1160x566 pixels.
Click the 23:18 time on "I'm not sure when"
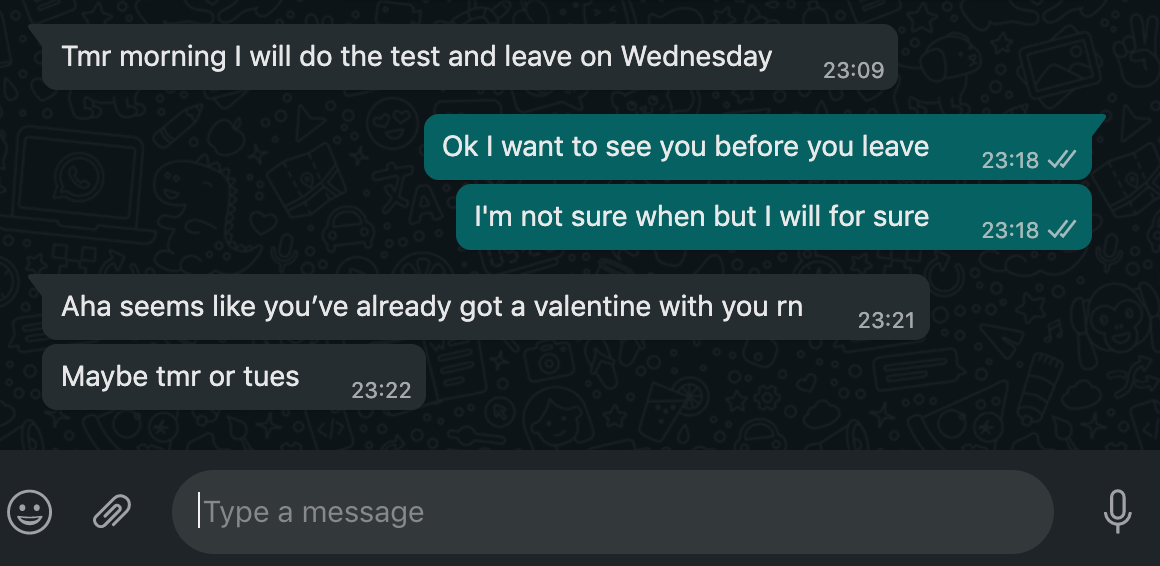(x=1011, y=230)
